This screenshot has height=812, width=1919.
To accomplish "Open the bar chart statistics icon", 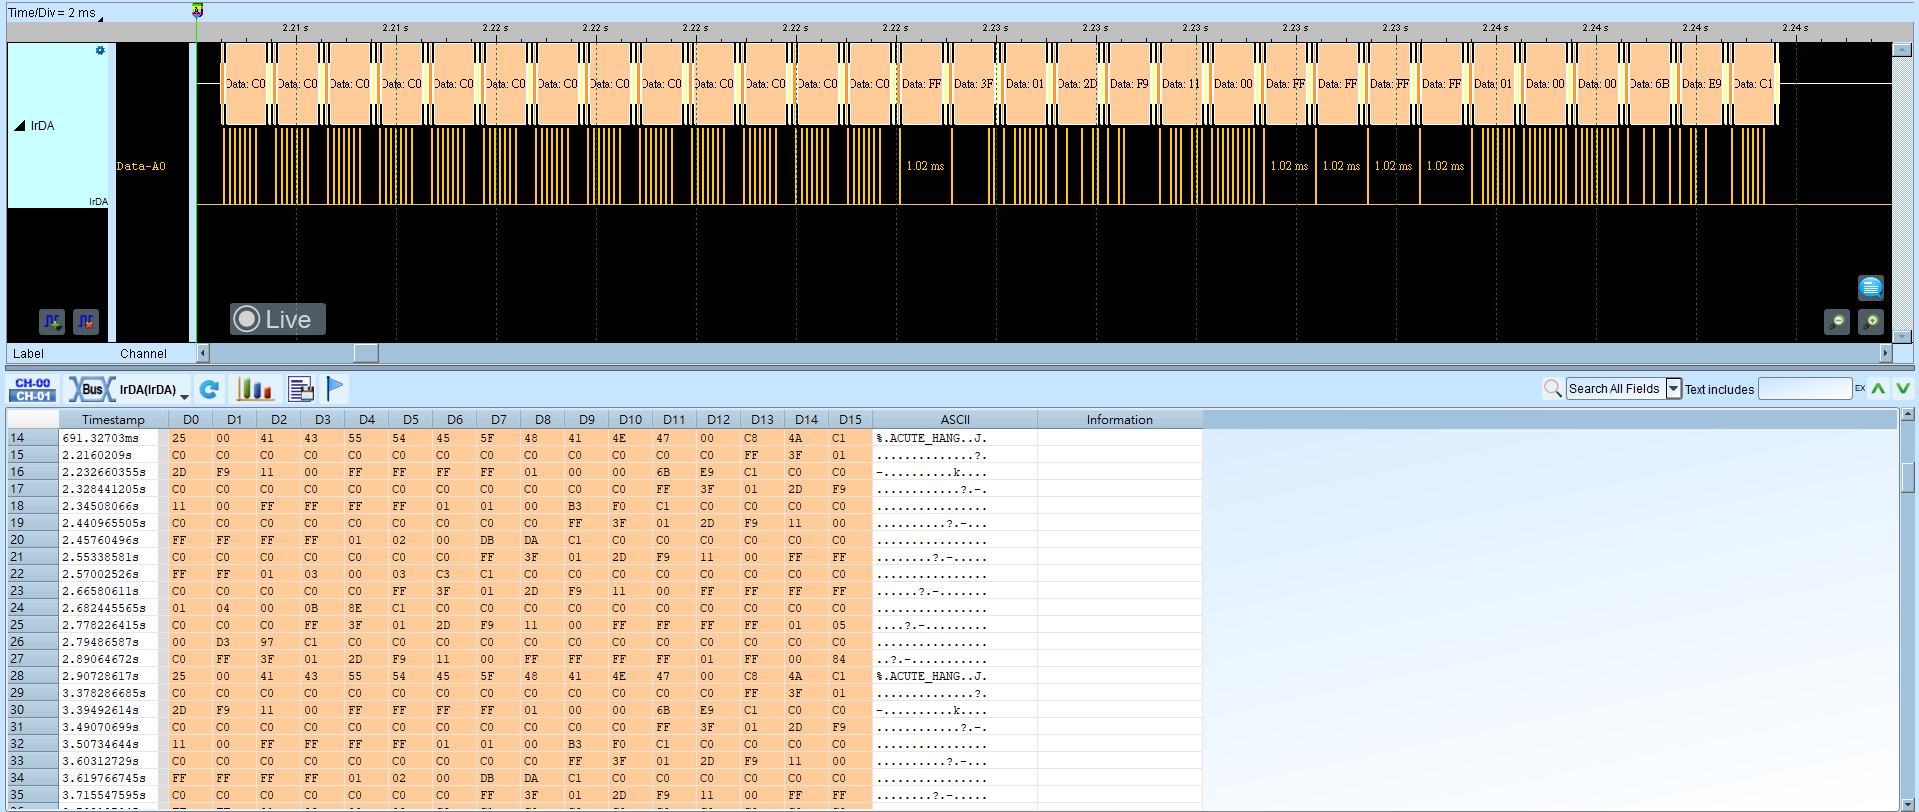I will click(254, 389).
